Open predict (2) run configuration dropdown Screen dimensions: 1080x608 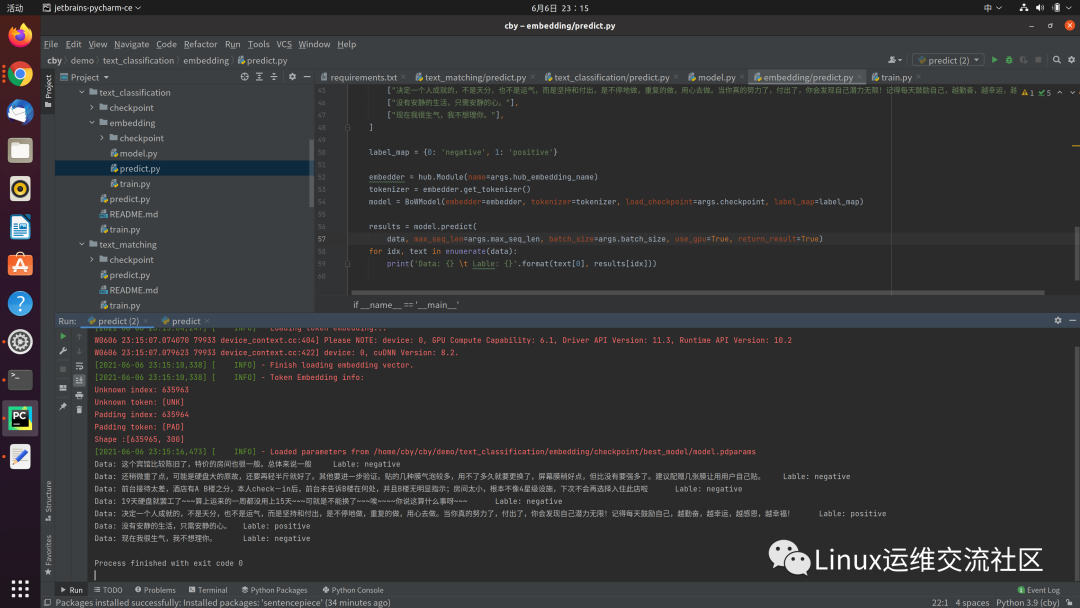948,61
